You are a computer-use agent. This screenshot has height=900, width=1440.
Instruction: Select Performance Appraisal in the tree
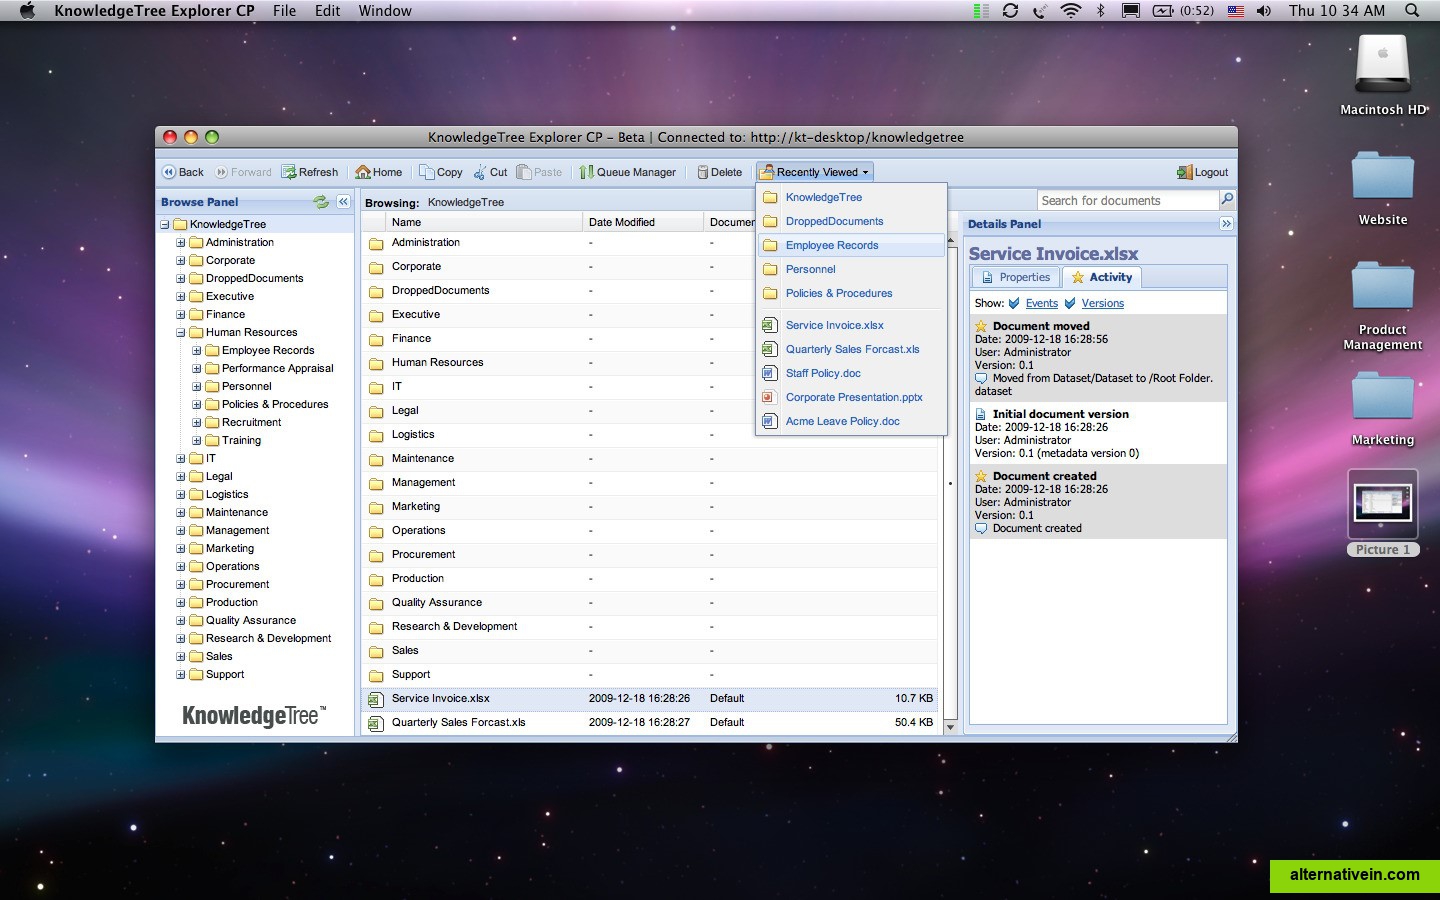coord(277,368)
